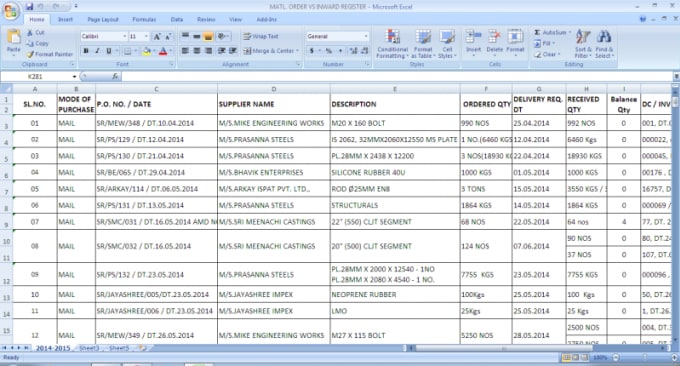Switch to Page Layout view icon
The image size is (680, 366).
click(575, 358)
